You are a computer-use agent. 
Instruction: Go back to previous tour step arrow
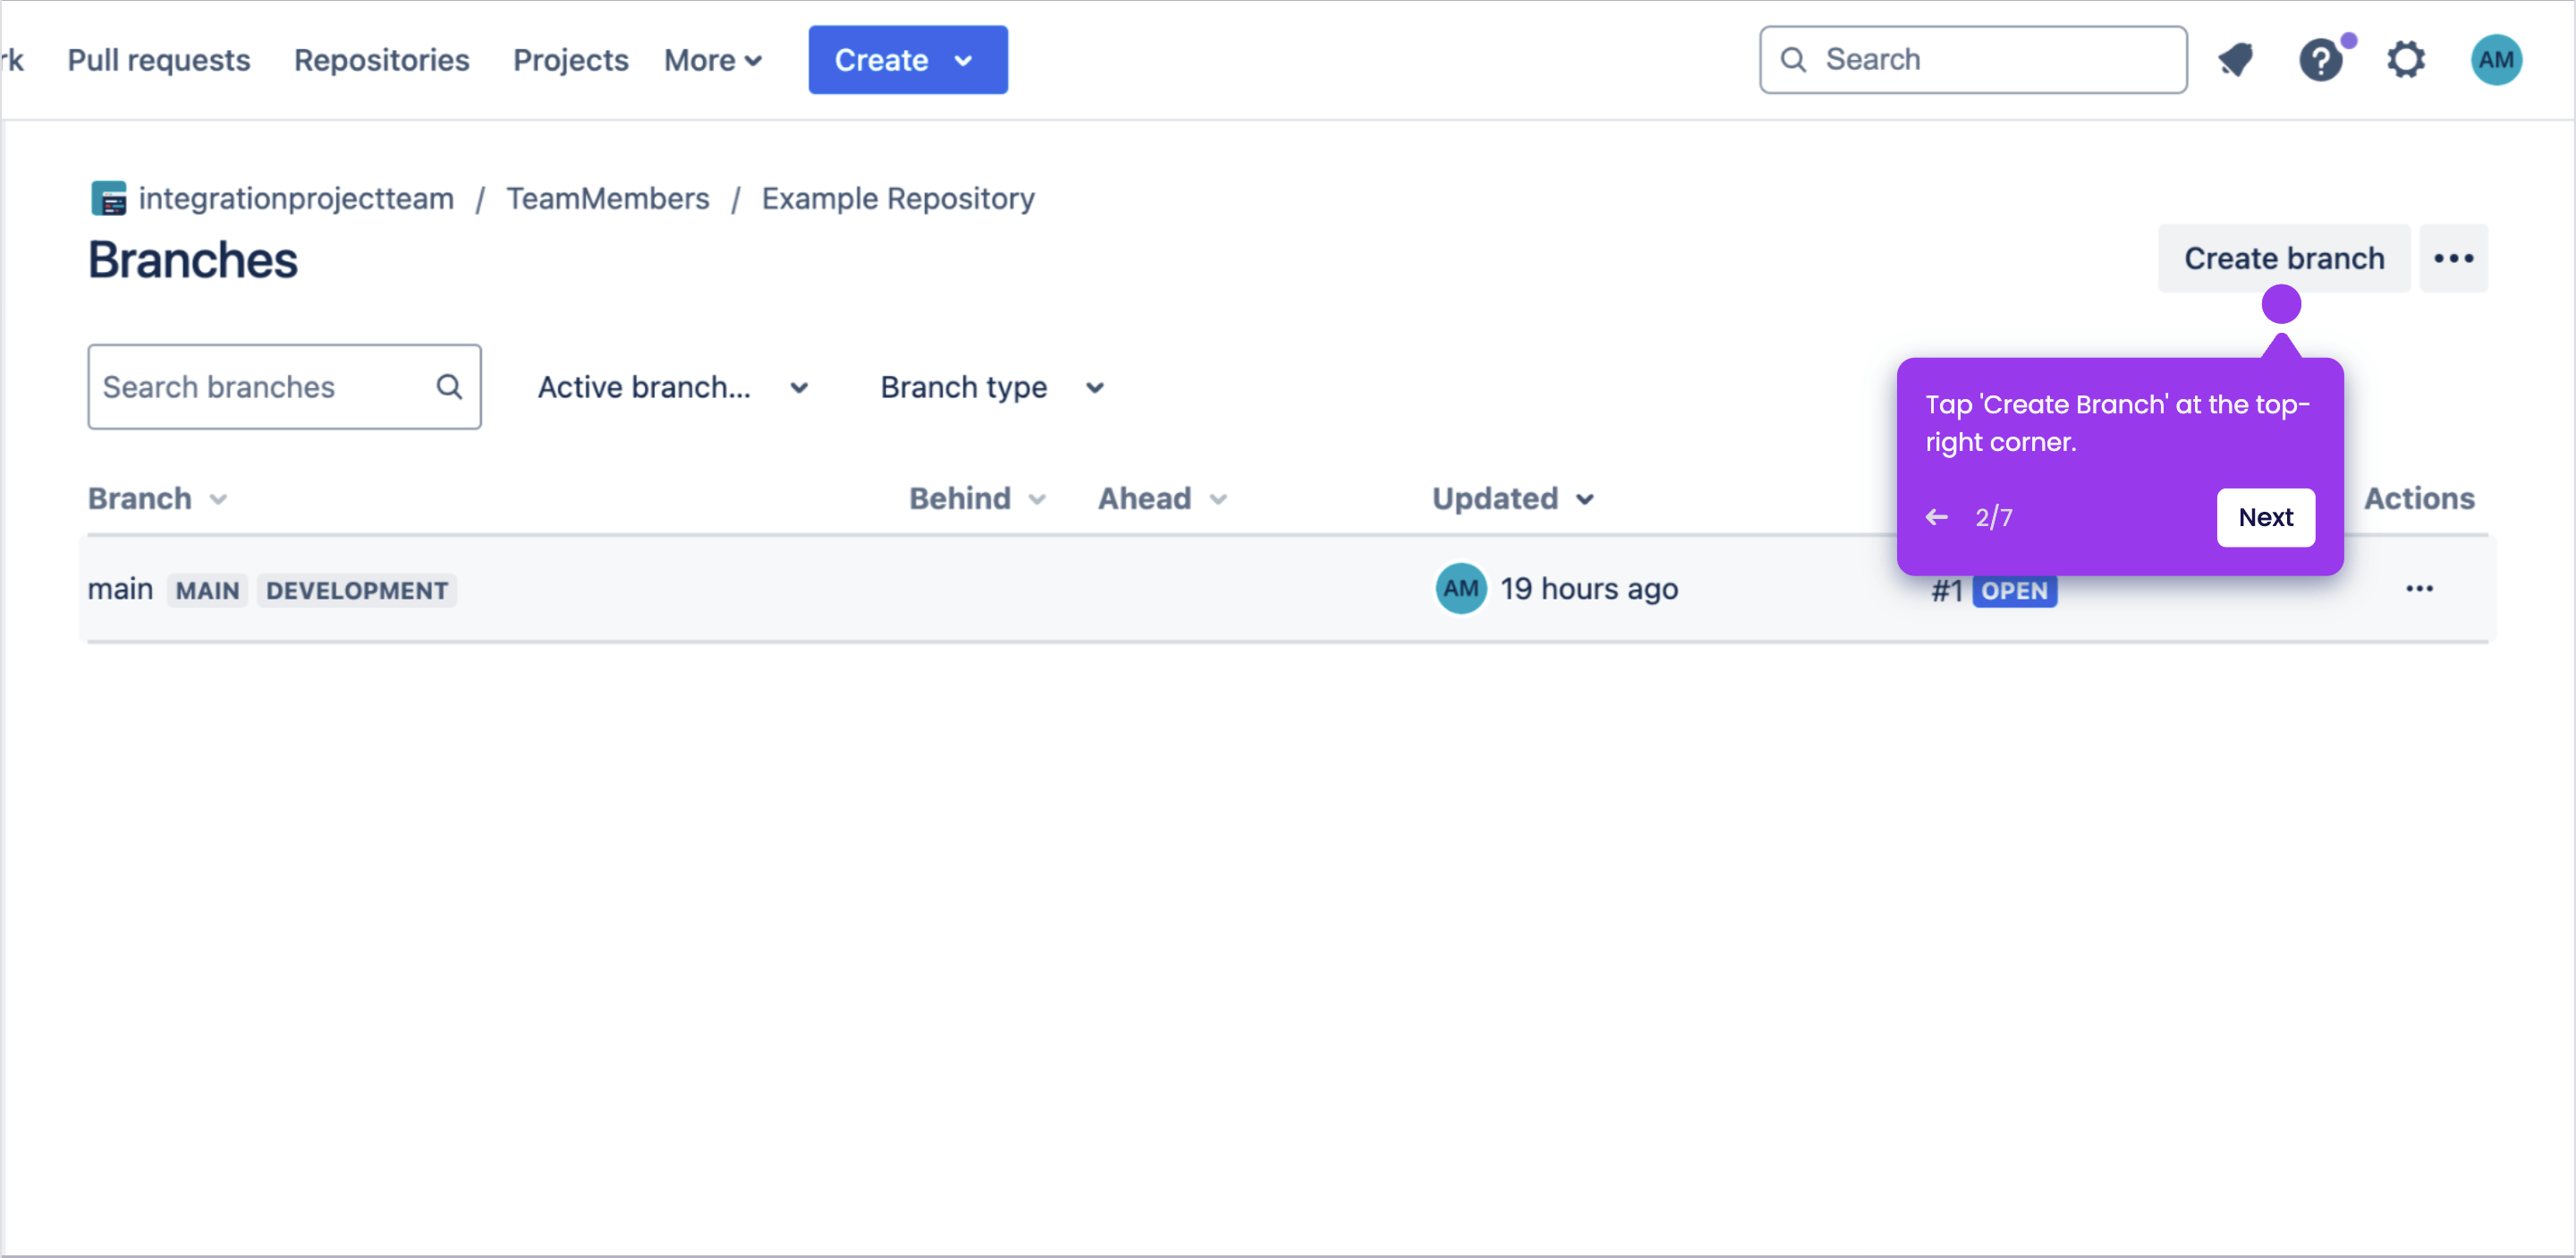coord(1937,517)
